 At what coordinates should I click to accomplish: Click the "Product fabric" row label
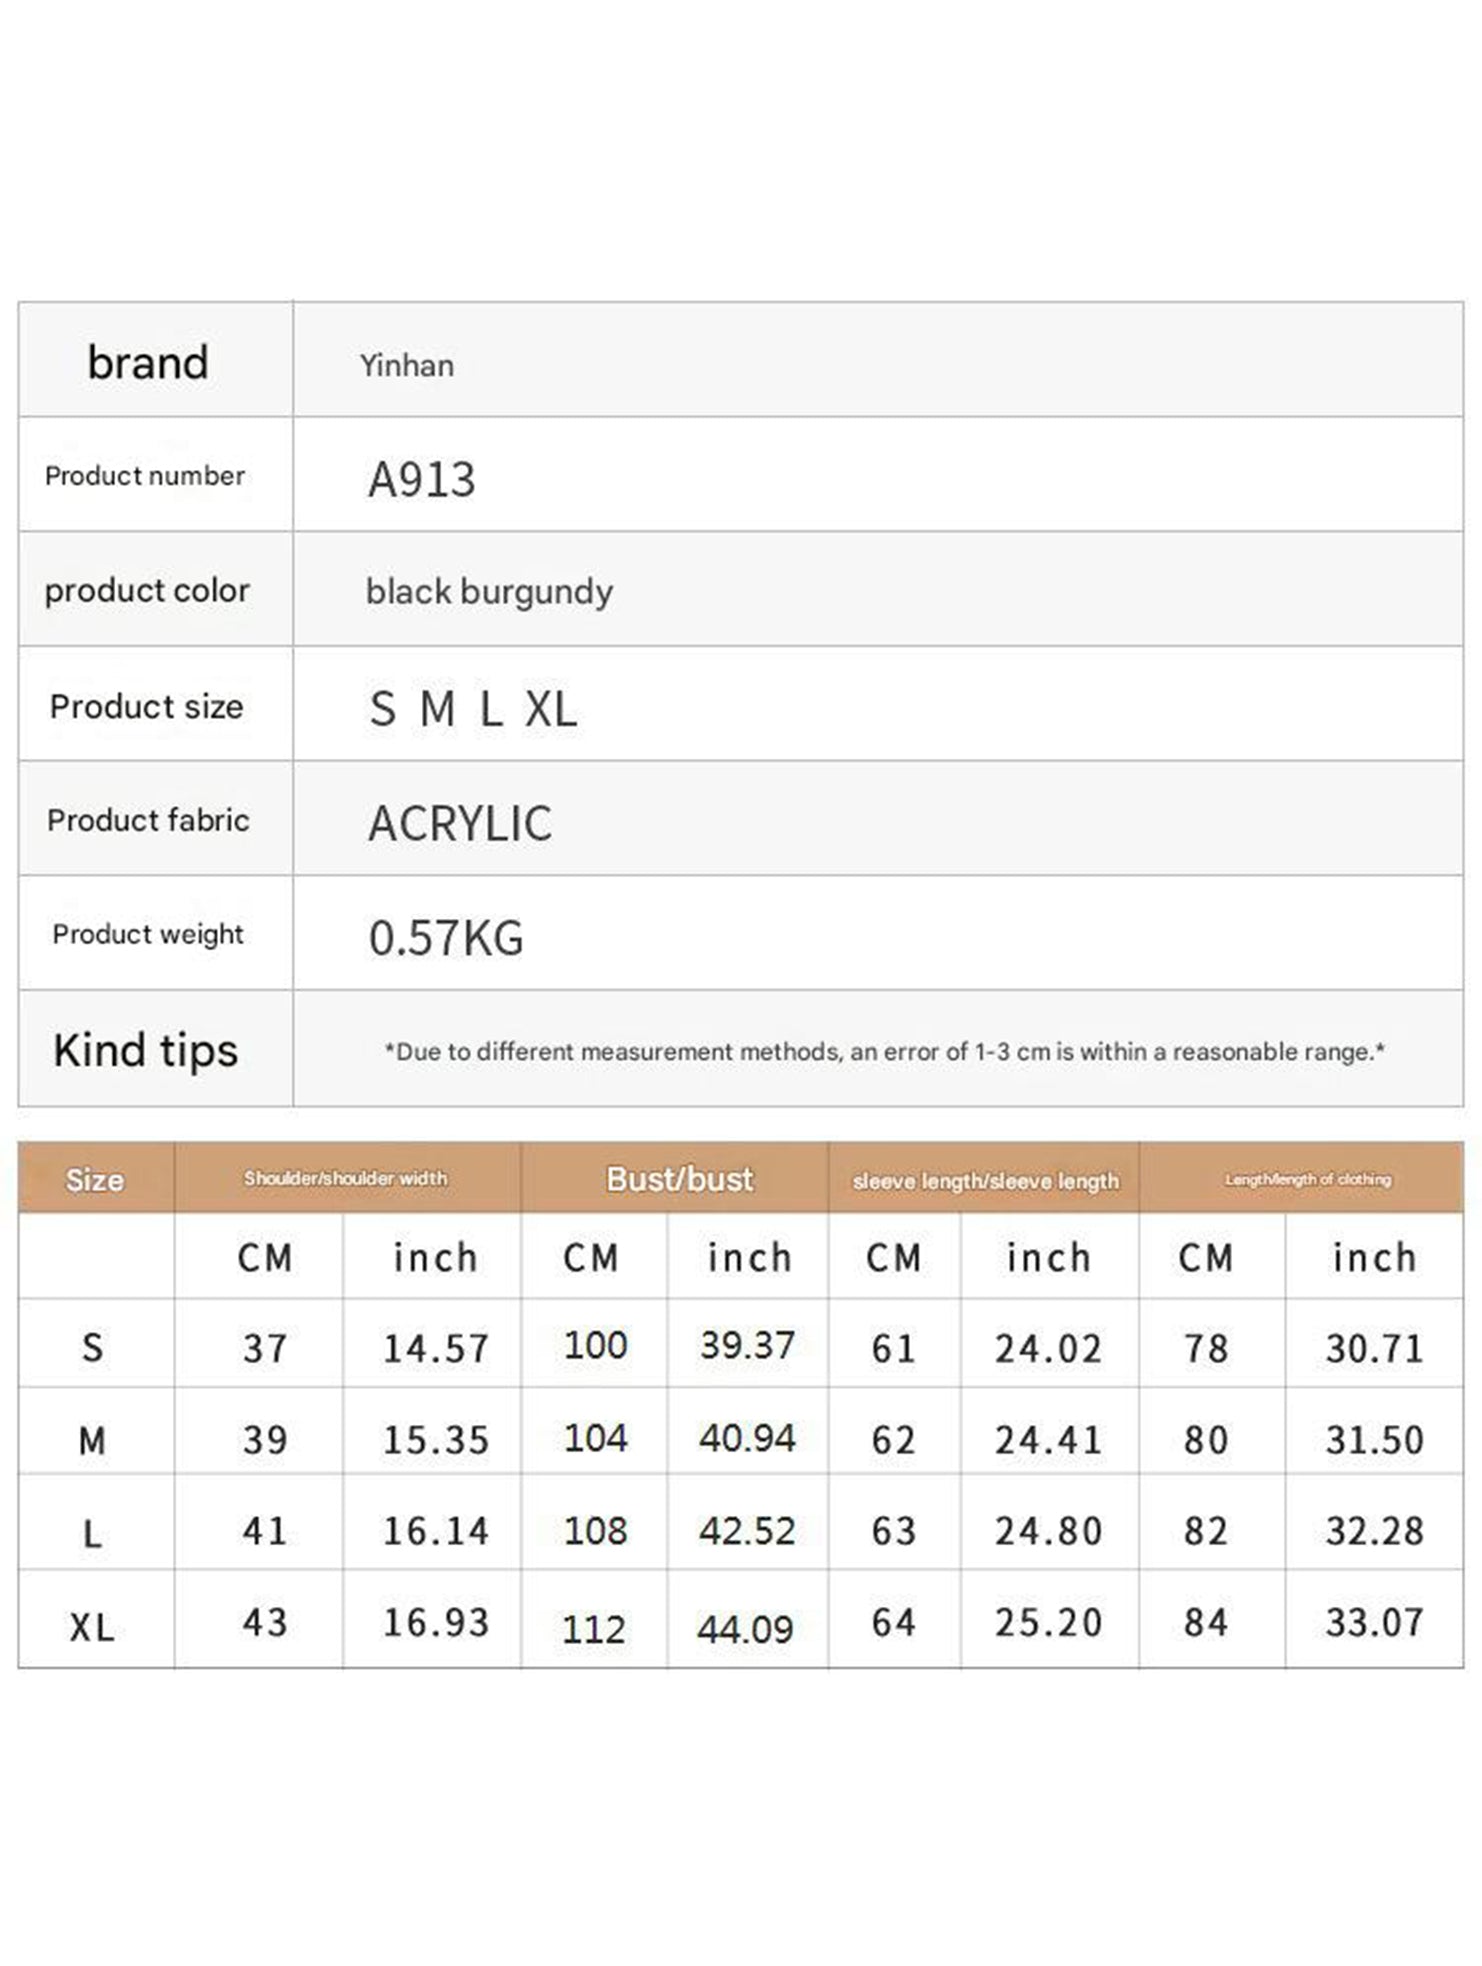coord(148,821)
